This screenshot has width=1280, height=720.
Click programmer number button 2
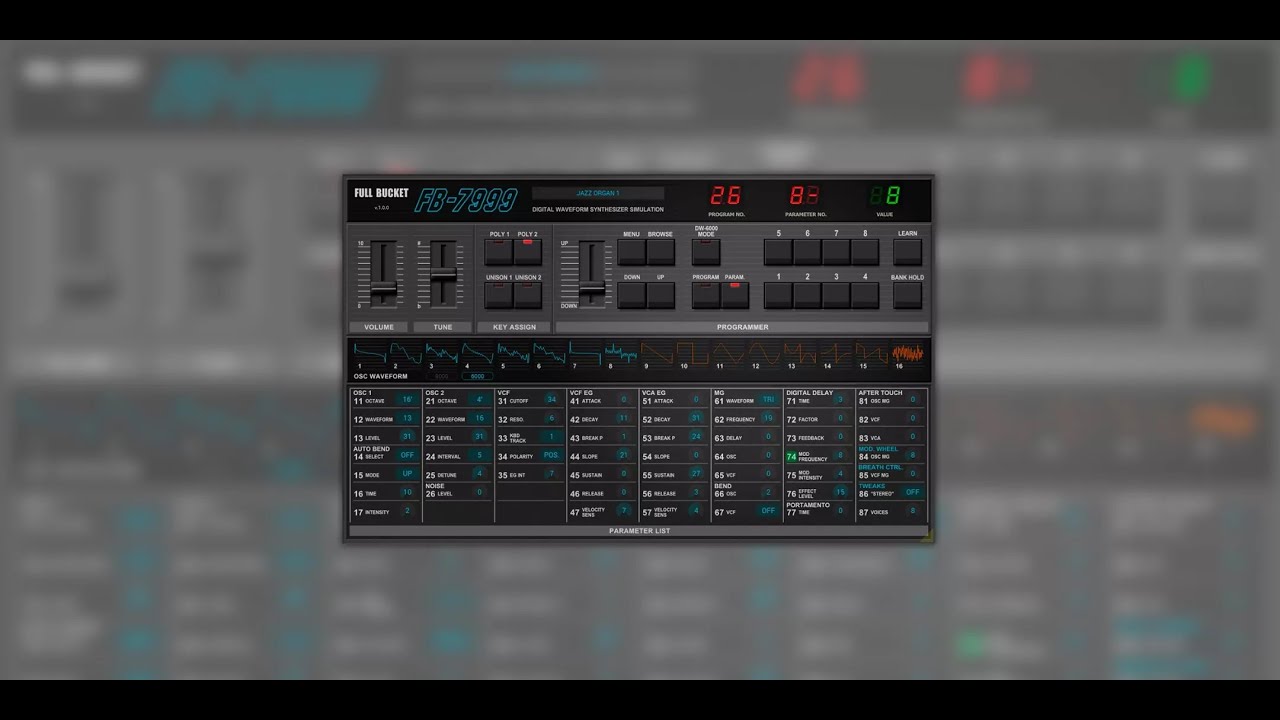(807, 295)
